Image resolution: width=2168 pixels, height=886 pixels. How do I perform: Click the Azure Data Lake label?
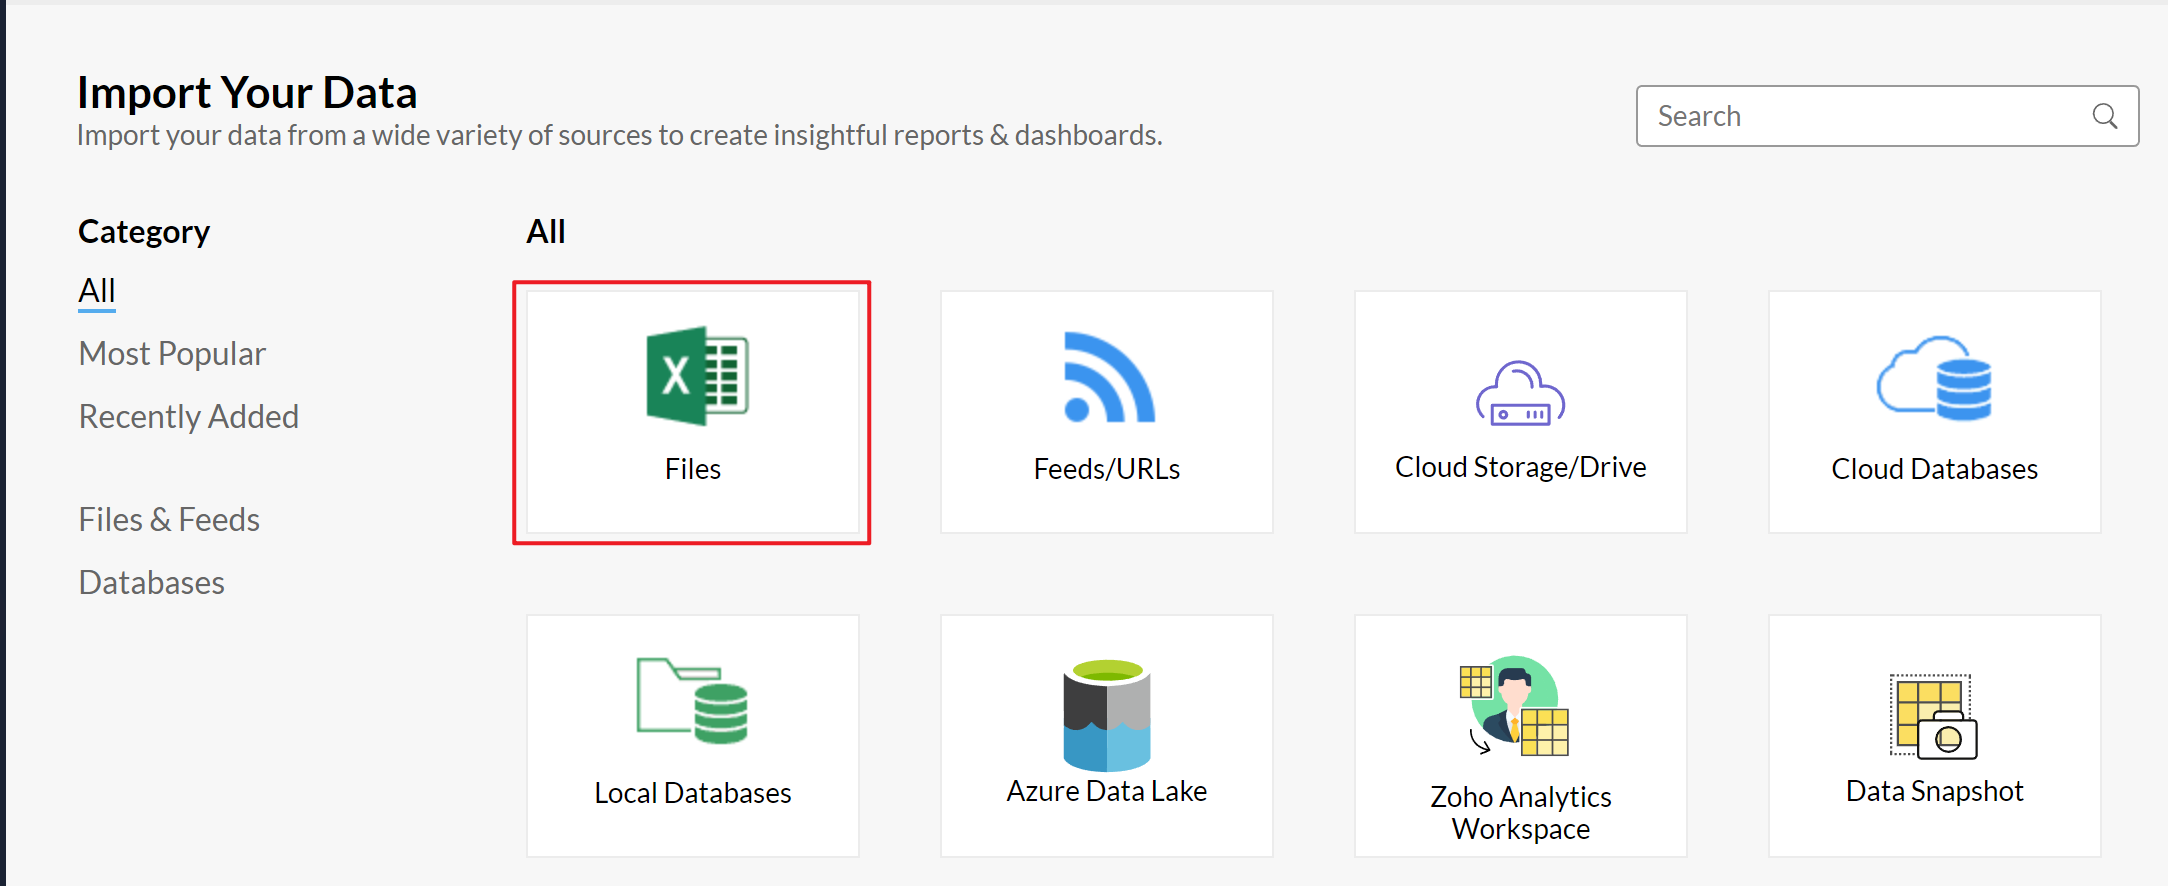[1107, 791]
